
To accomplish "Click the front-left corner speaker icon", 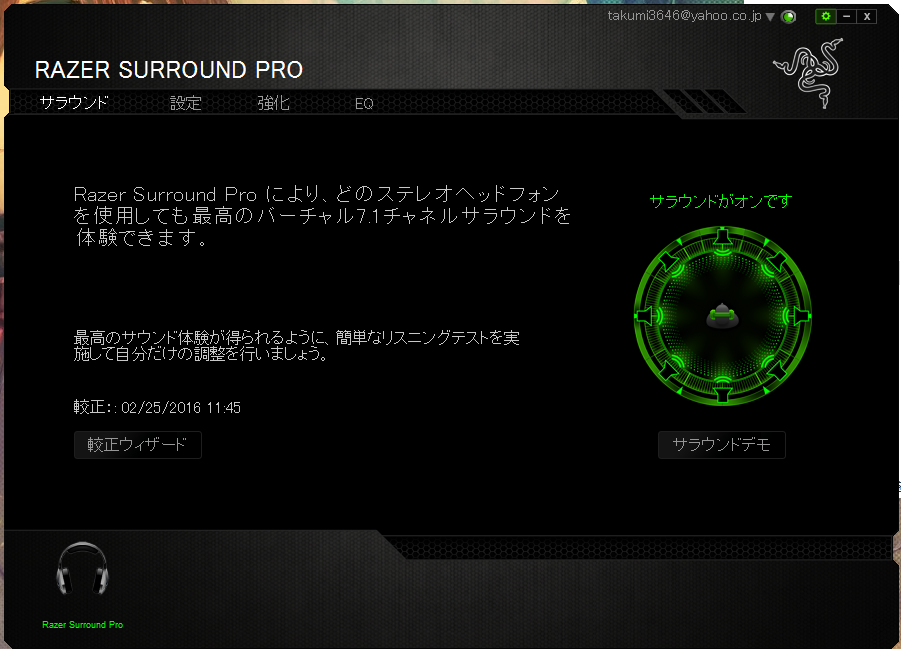I will point(669,260).
